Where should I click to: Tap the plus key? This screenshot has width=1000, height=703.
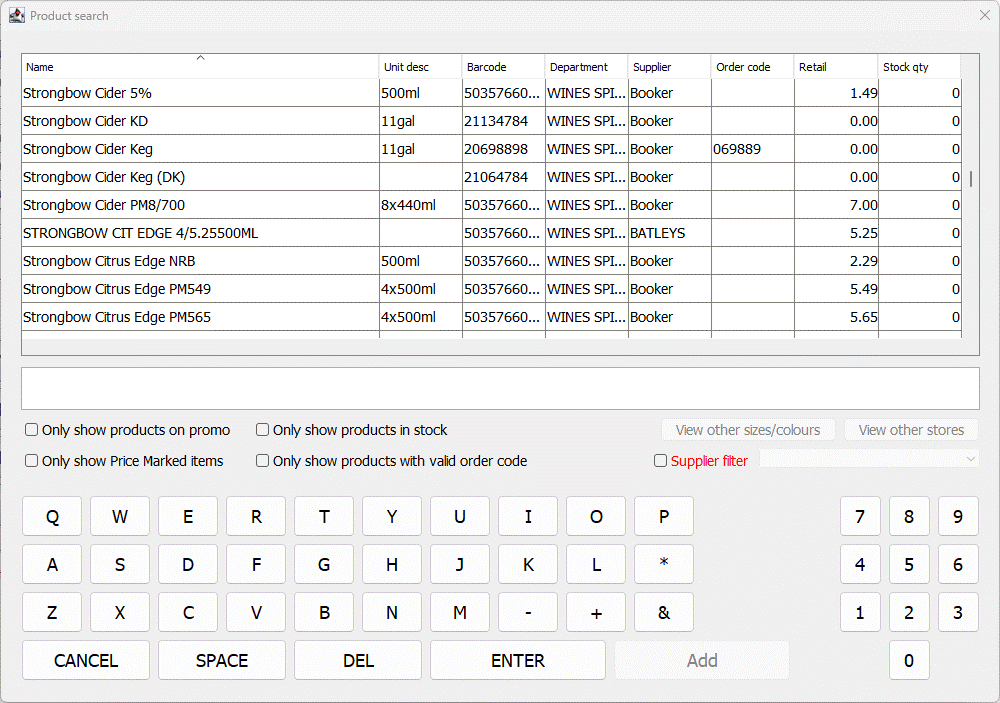tap(596, 612)
